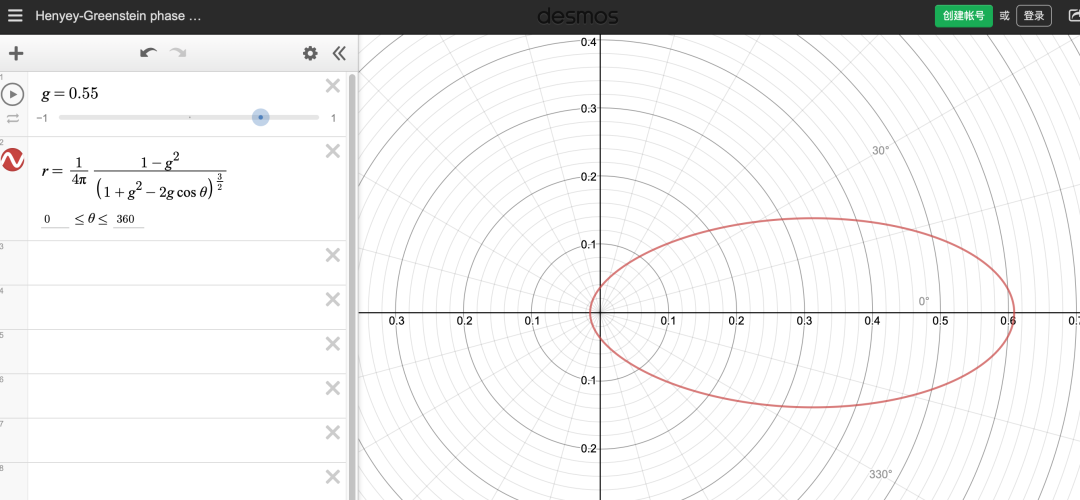Viewport: 1080px width, 500px height.
Task: Delete expression row 7
Action: click(x=333, y=433)
